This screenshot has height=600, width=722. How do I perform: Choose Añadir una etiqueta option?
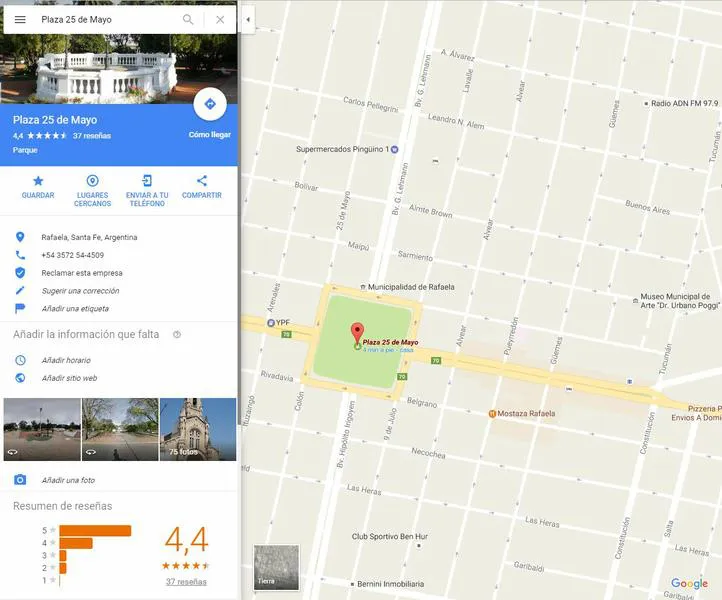75,309
